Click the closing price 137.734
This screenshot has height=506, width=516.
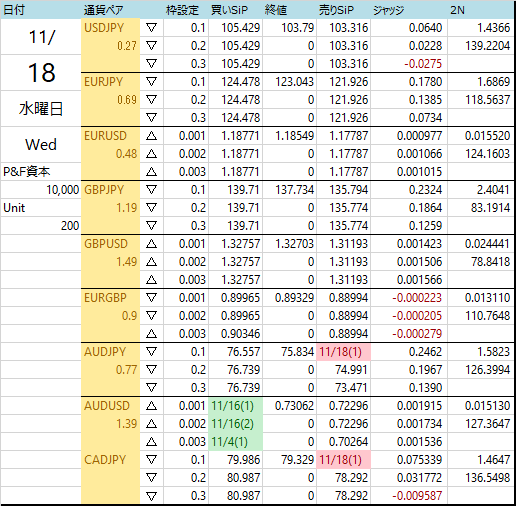295,190
